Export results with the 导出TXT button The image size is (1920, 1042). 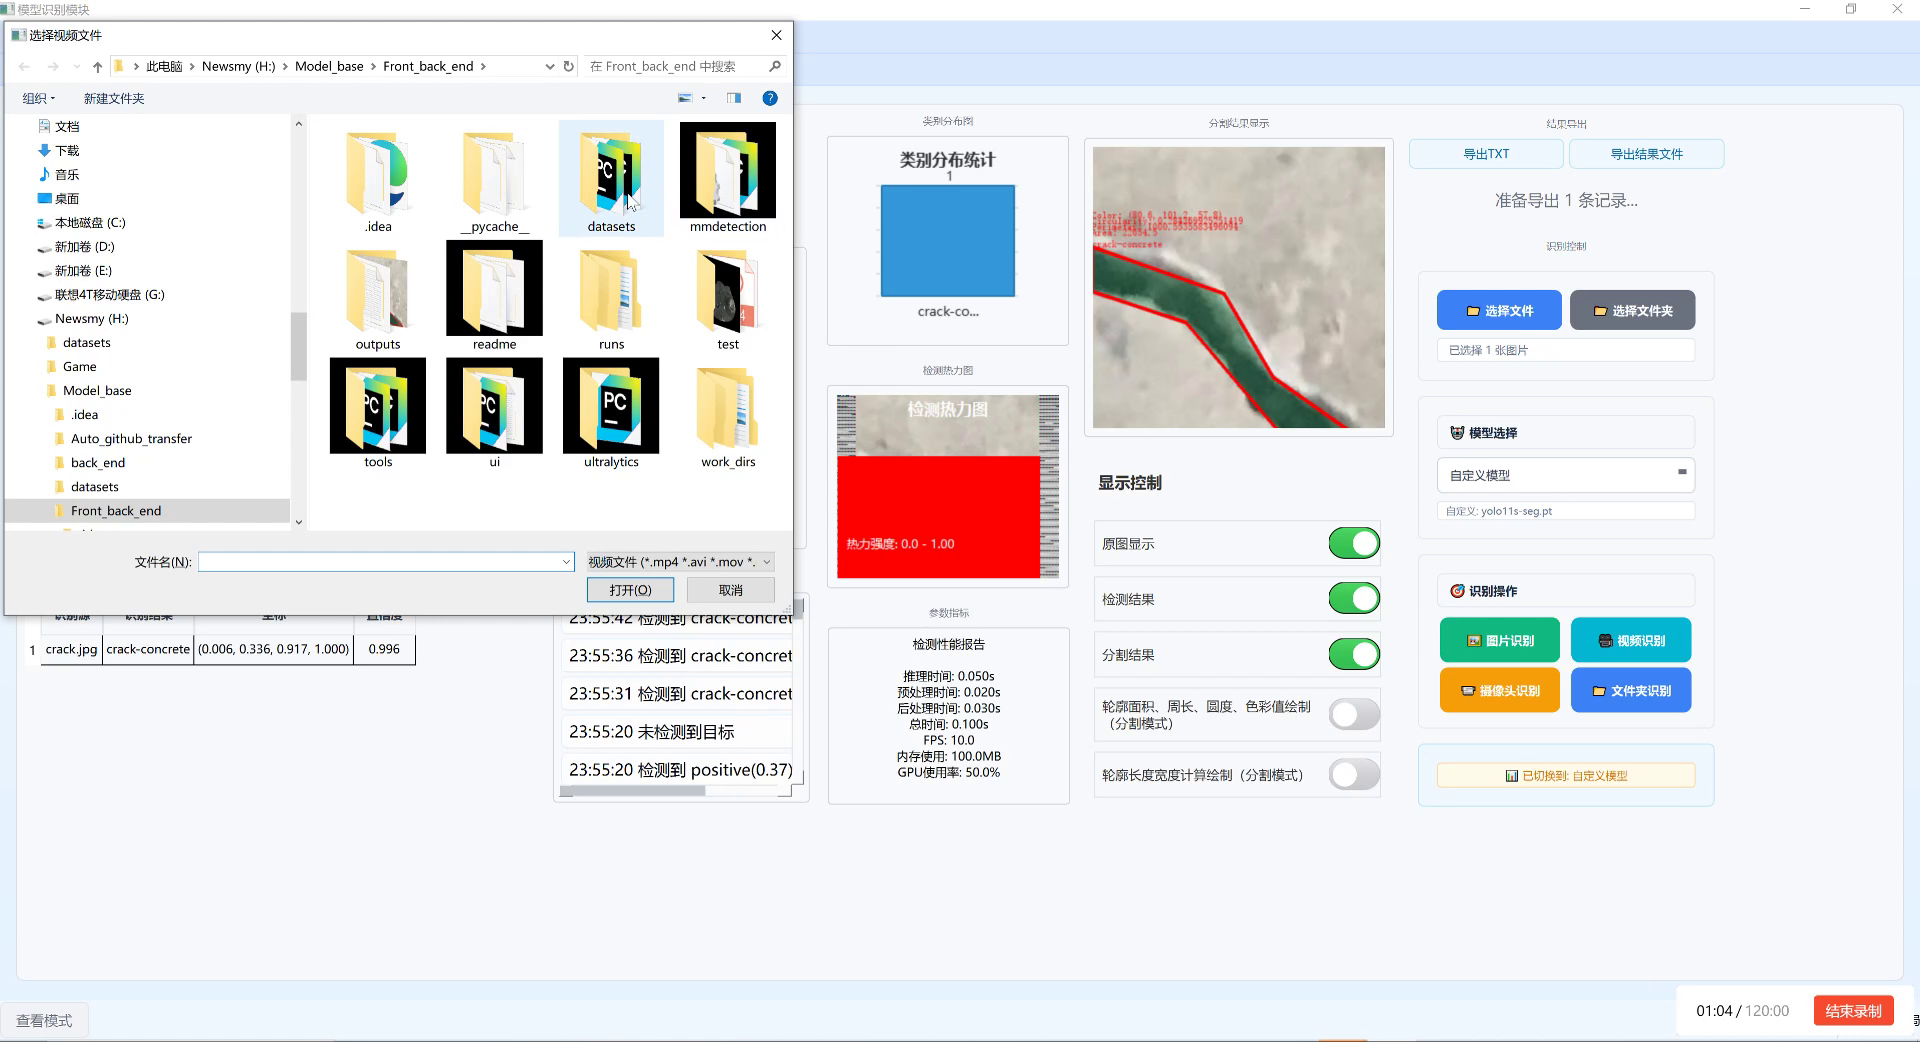coord(1485,153)
